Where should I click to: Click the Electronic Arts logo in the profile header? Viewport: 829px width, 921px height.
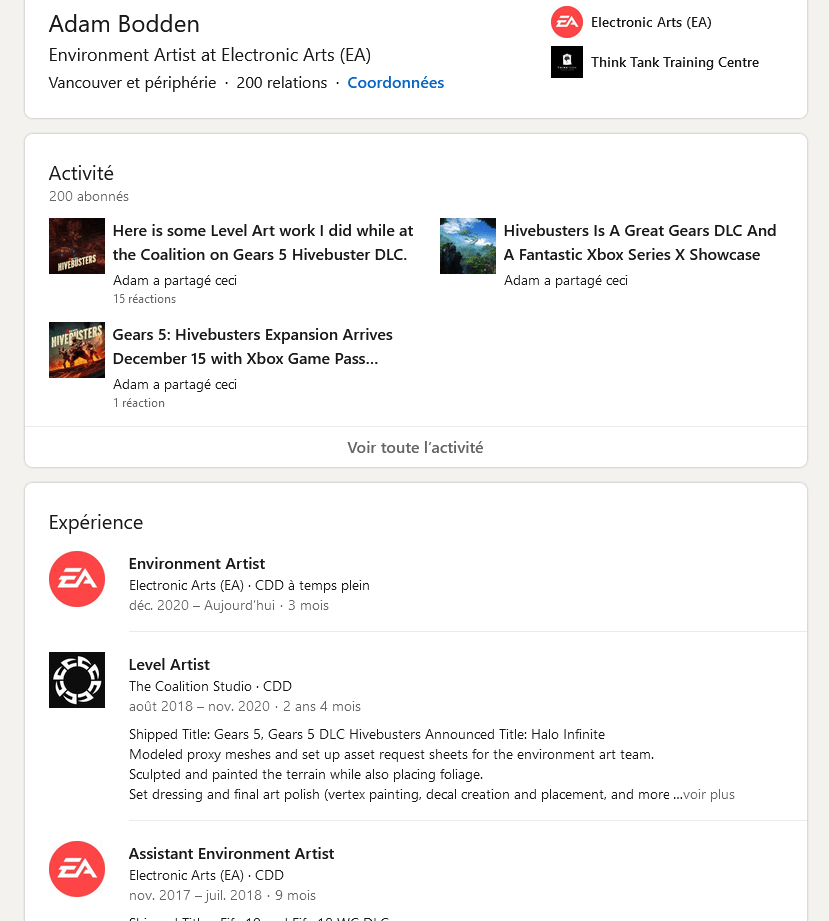tap(567, 22)
